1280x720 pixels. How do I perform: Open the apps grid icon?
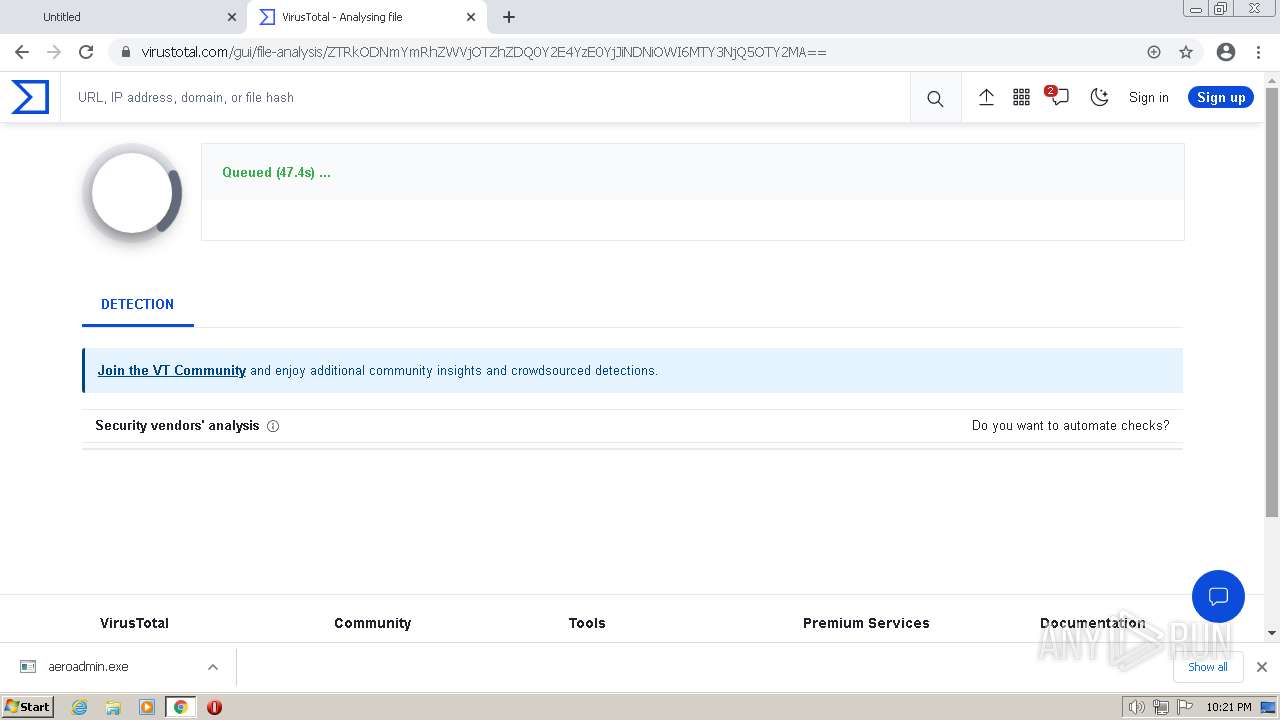coord(1021,97)
